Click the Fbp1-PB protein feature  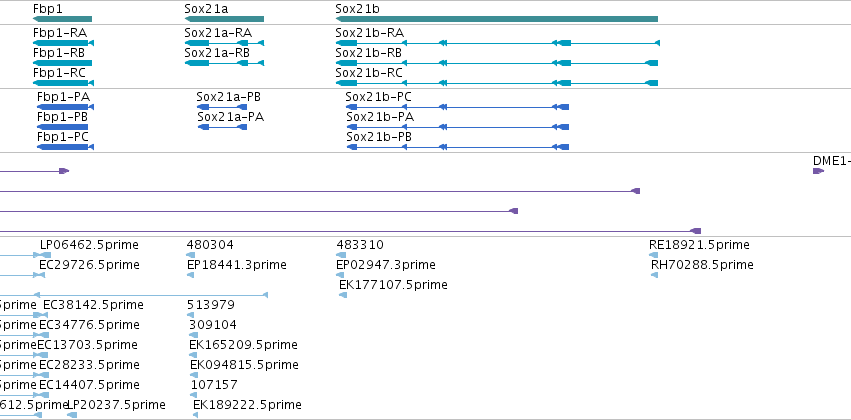click(x=62, y=127)
